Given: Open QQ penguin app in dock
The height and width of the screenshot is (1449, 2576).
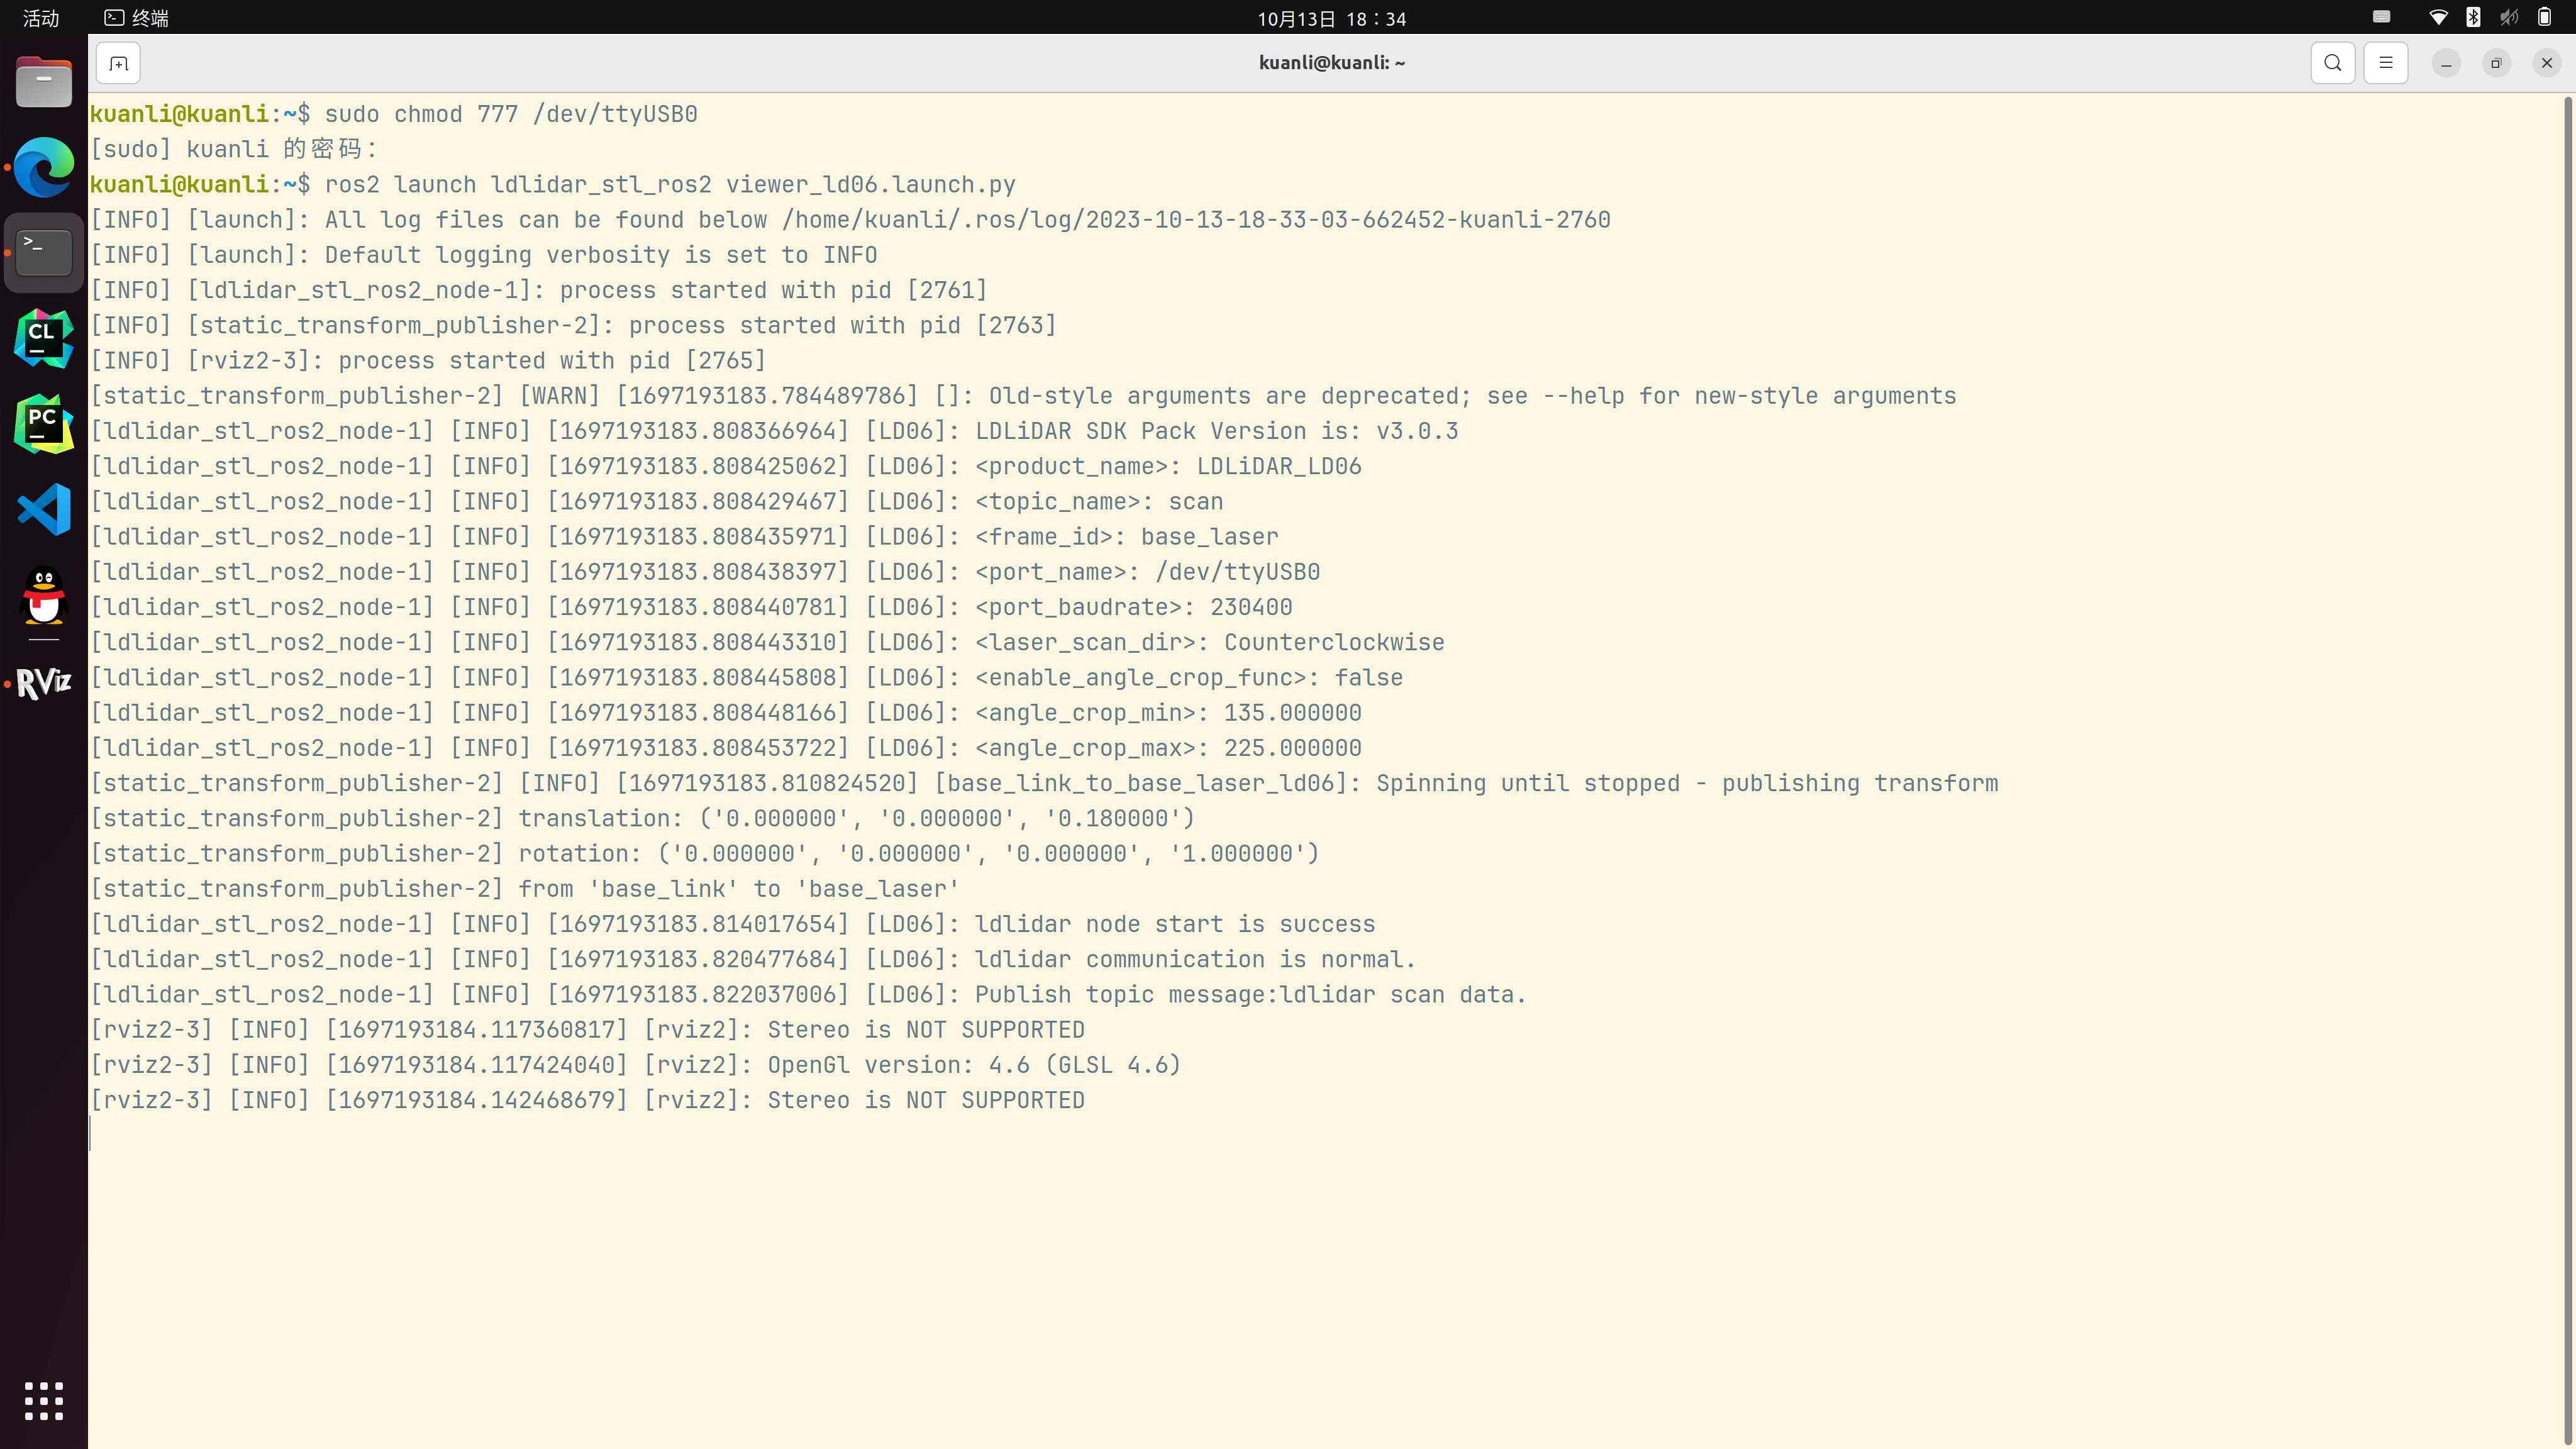Looking at the screenshot, I should click(44, 596).
